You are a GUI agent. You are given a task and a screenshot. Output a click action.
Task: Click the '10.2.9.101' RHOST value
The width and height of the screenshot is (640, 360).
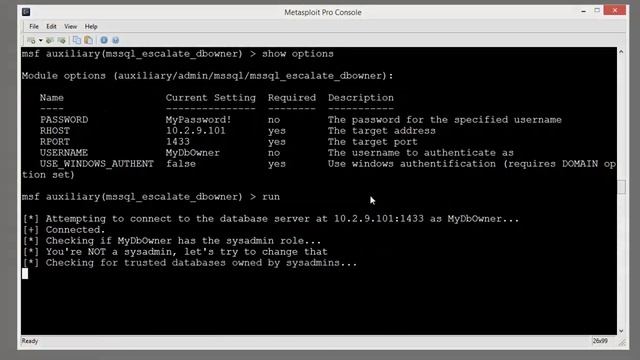tap(196, 131)
